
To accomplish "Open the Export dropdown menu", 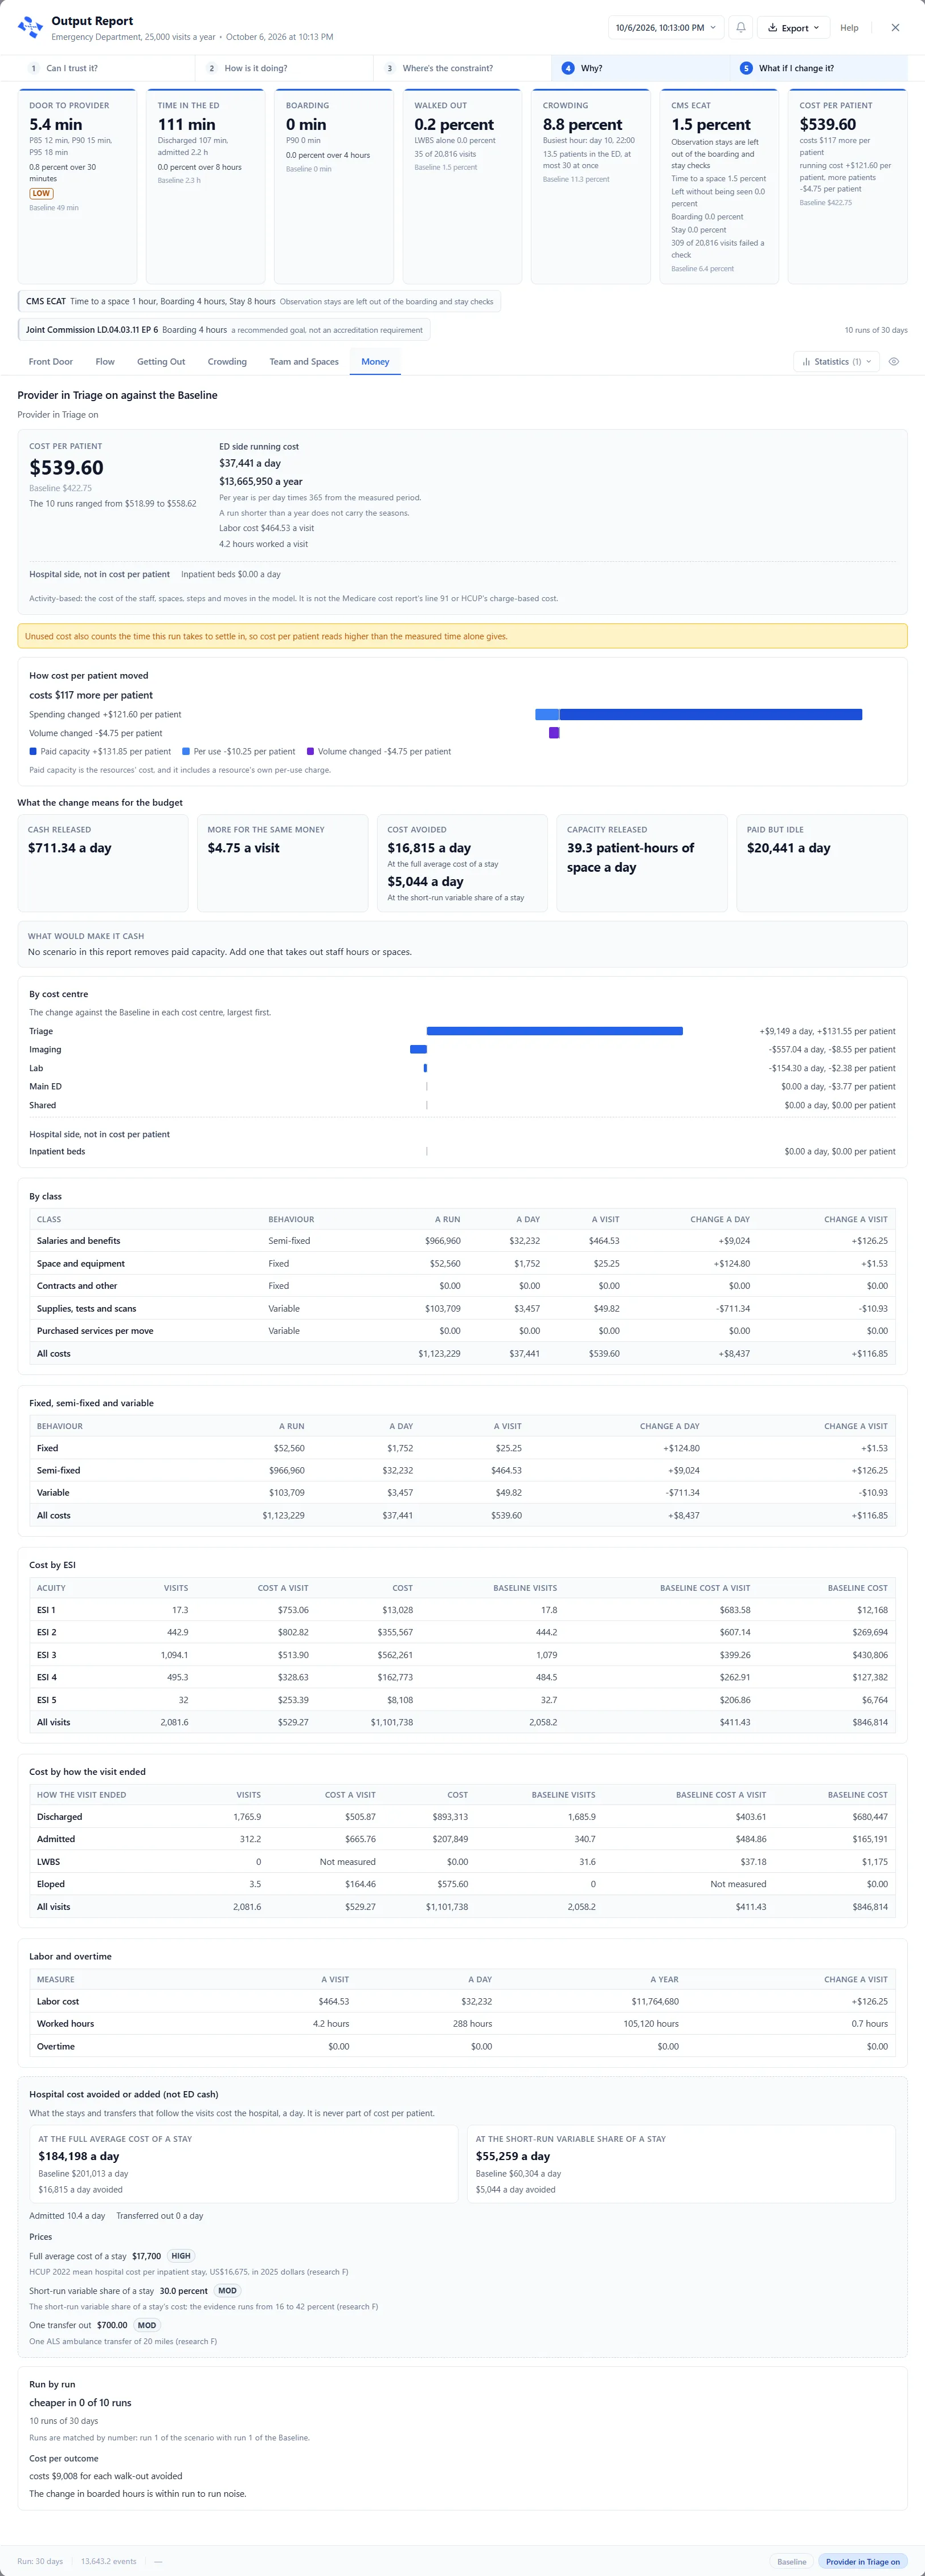I will [x=793, y=28].
